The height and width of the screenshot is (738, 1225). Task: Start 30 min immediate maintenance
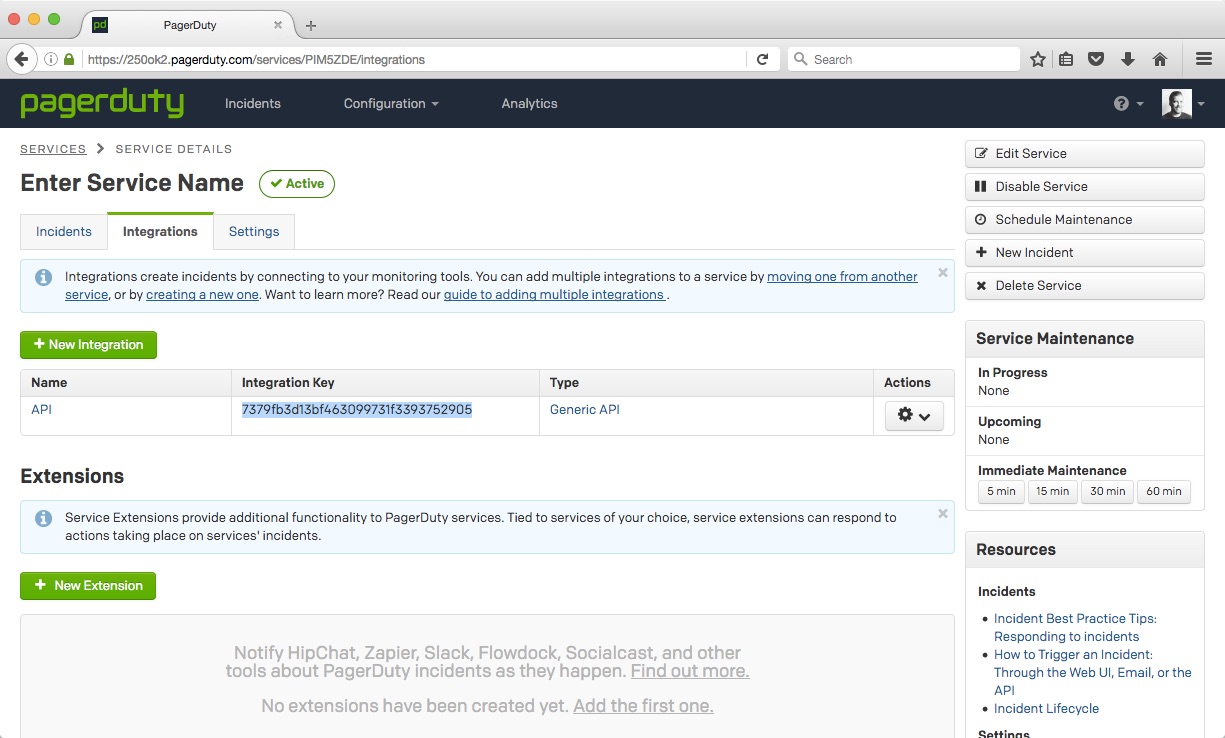[1108, 491]
